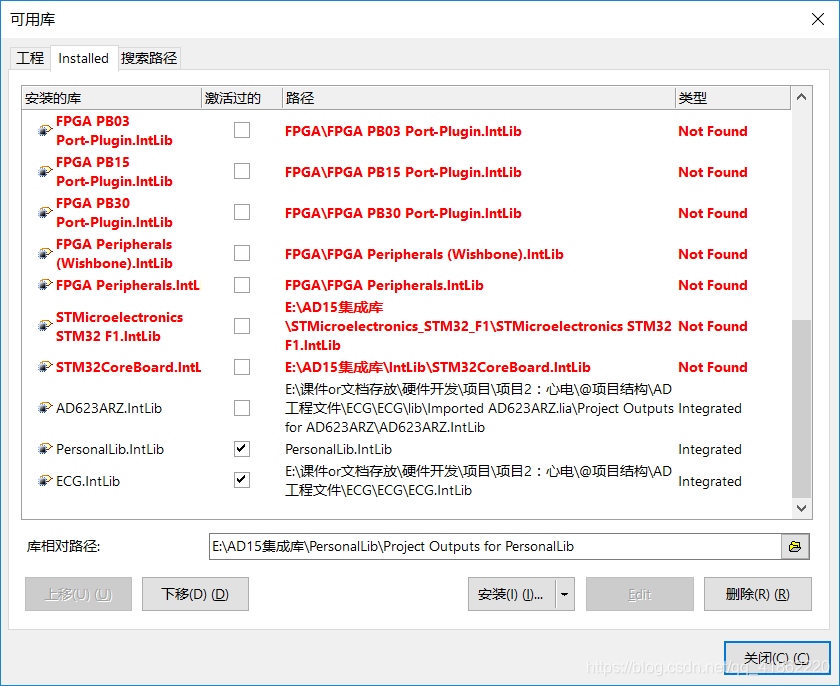This screenshot has width=840, height=686.
Task: Click the library list scrollbar thumb
Action: point(801,409)
